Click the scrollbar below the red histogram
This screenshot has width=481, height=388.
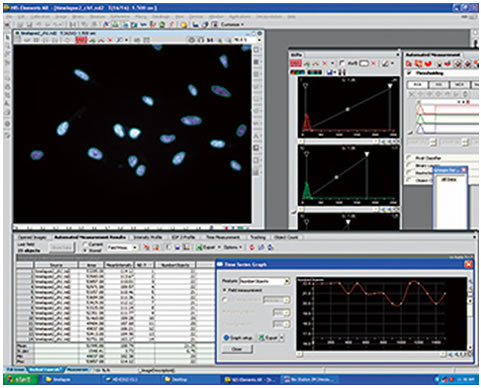pyautogui.click(x=338, y=141)
